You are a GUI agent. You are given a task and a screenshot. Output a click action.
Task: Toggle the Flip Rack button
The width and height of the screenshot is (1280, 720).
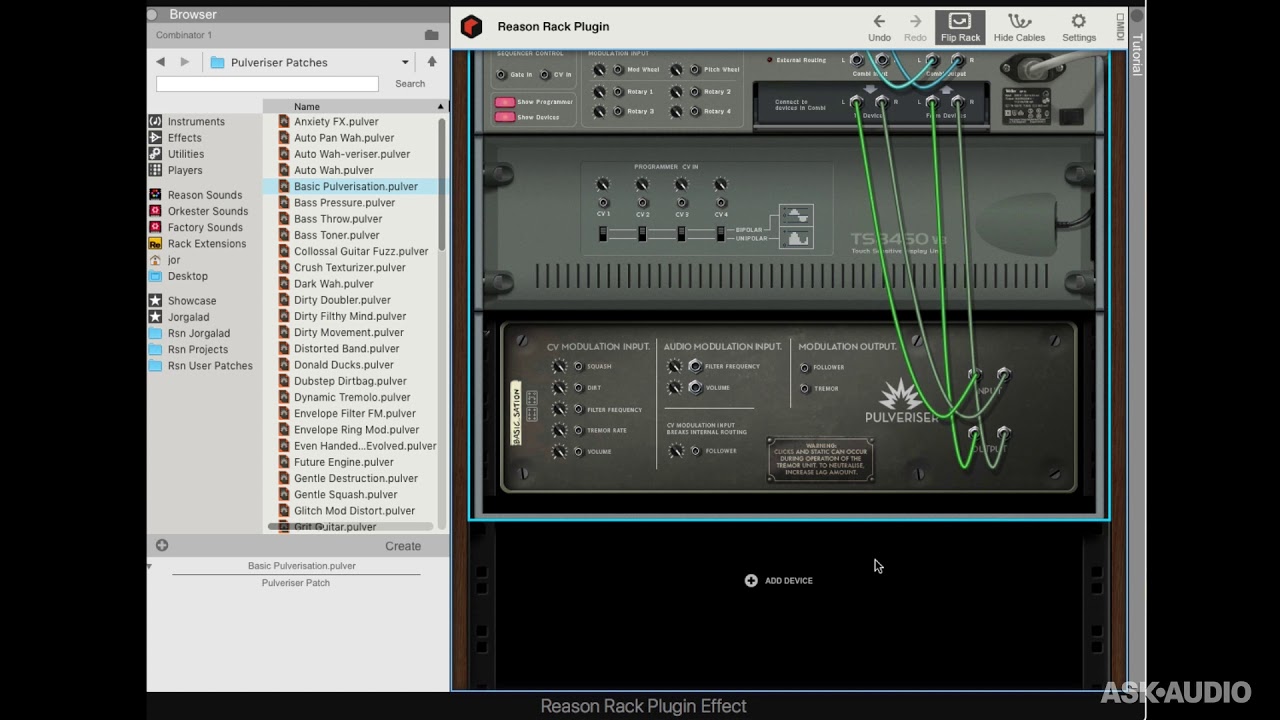(x=960, y=27)
